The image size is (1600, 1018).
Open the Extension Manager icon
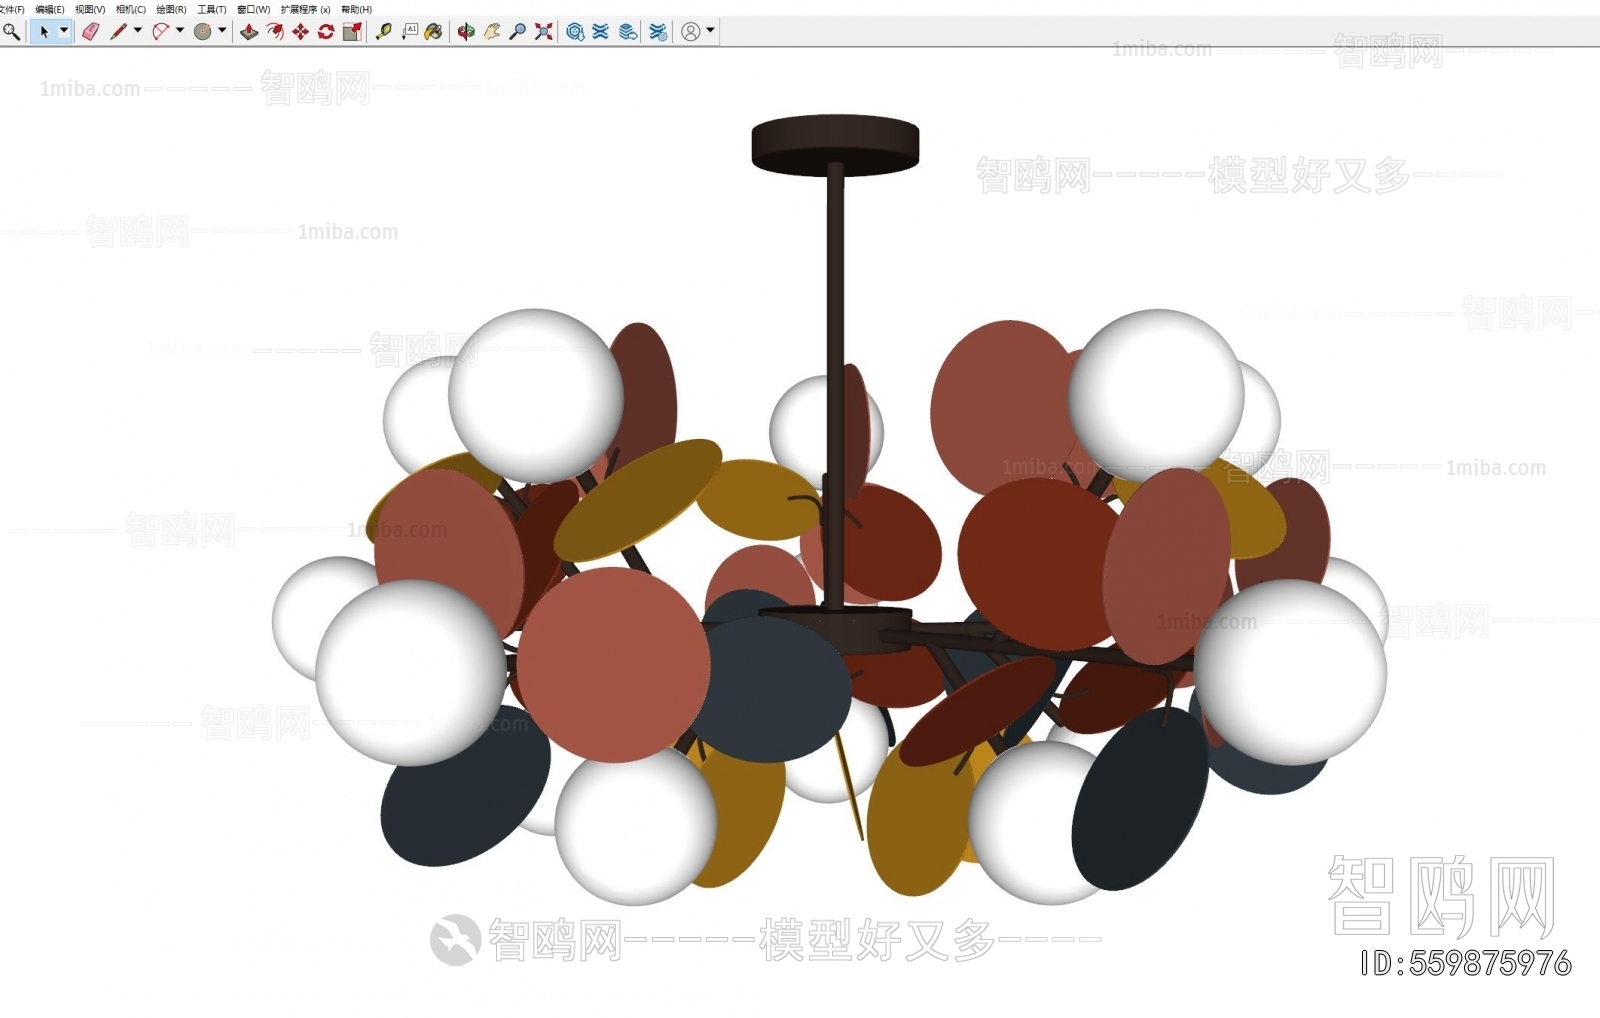658,32
